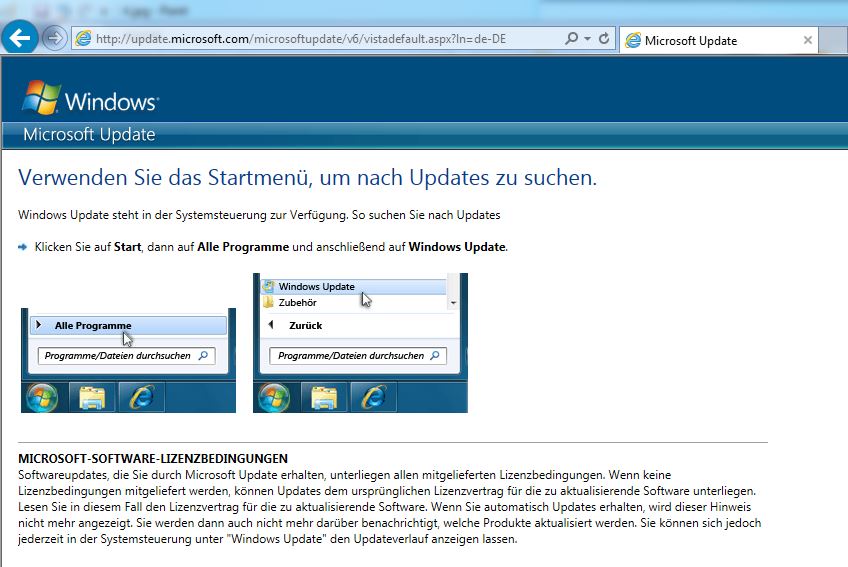
Task: Click the Windows Update start menu screenshot
Action: coord(360,343)
